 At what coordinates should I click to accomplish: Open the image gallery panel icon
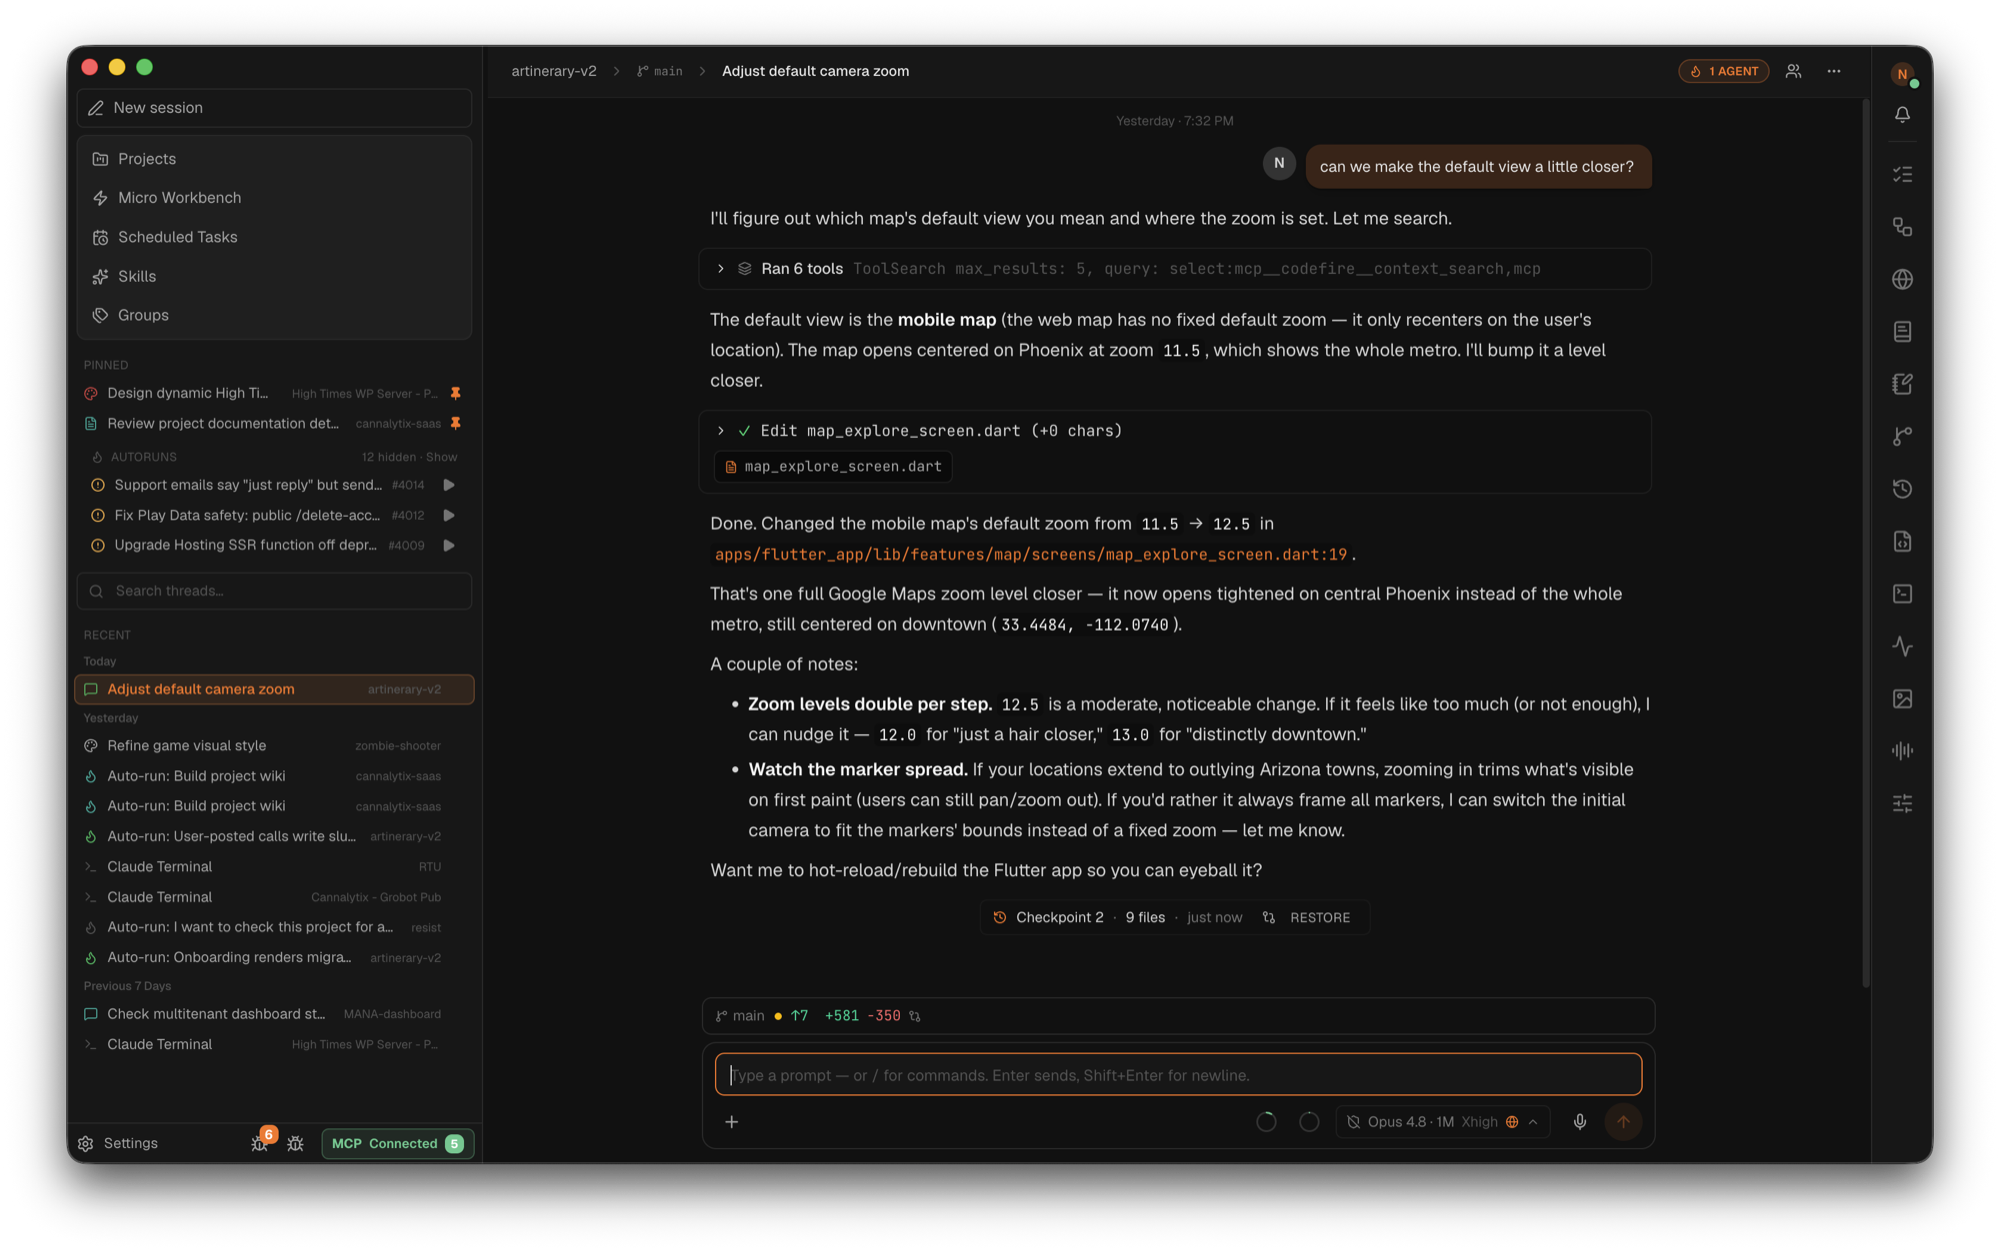tap(1902, 698)
